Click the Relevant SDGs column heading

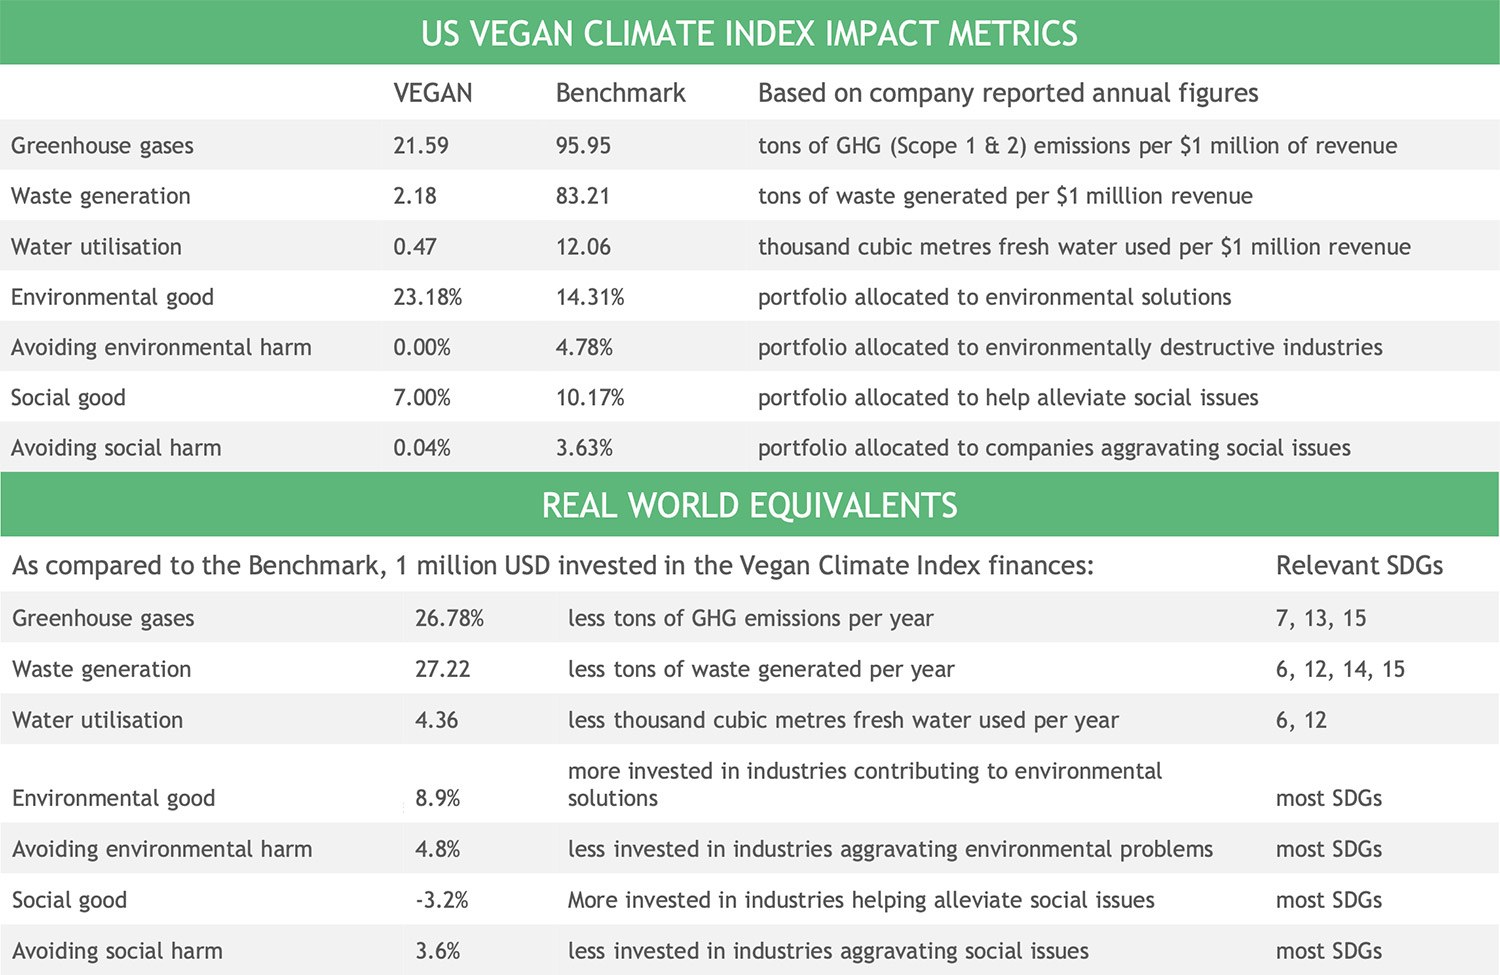[x=1359, y=566]
